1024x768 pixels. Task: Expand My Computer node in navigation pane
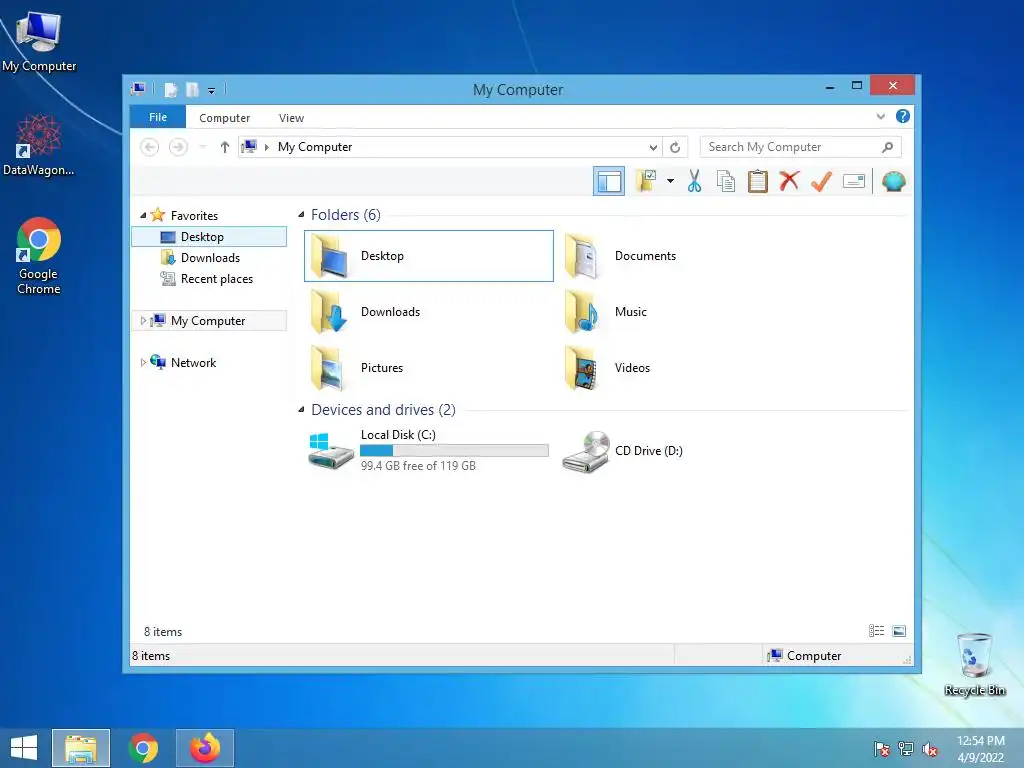tap(143, 320)
